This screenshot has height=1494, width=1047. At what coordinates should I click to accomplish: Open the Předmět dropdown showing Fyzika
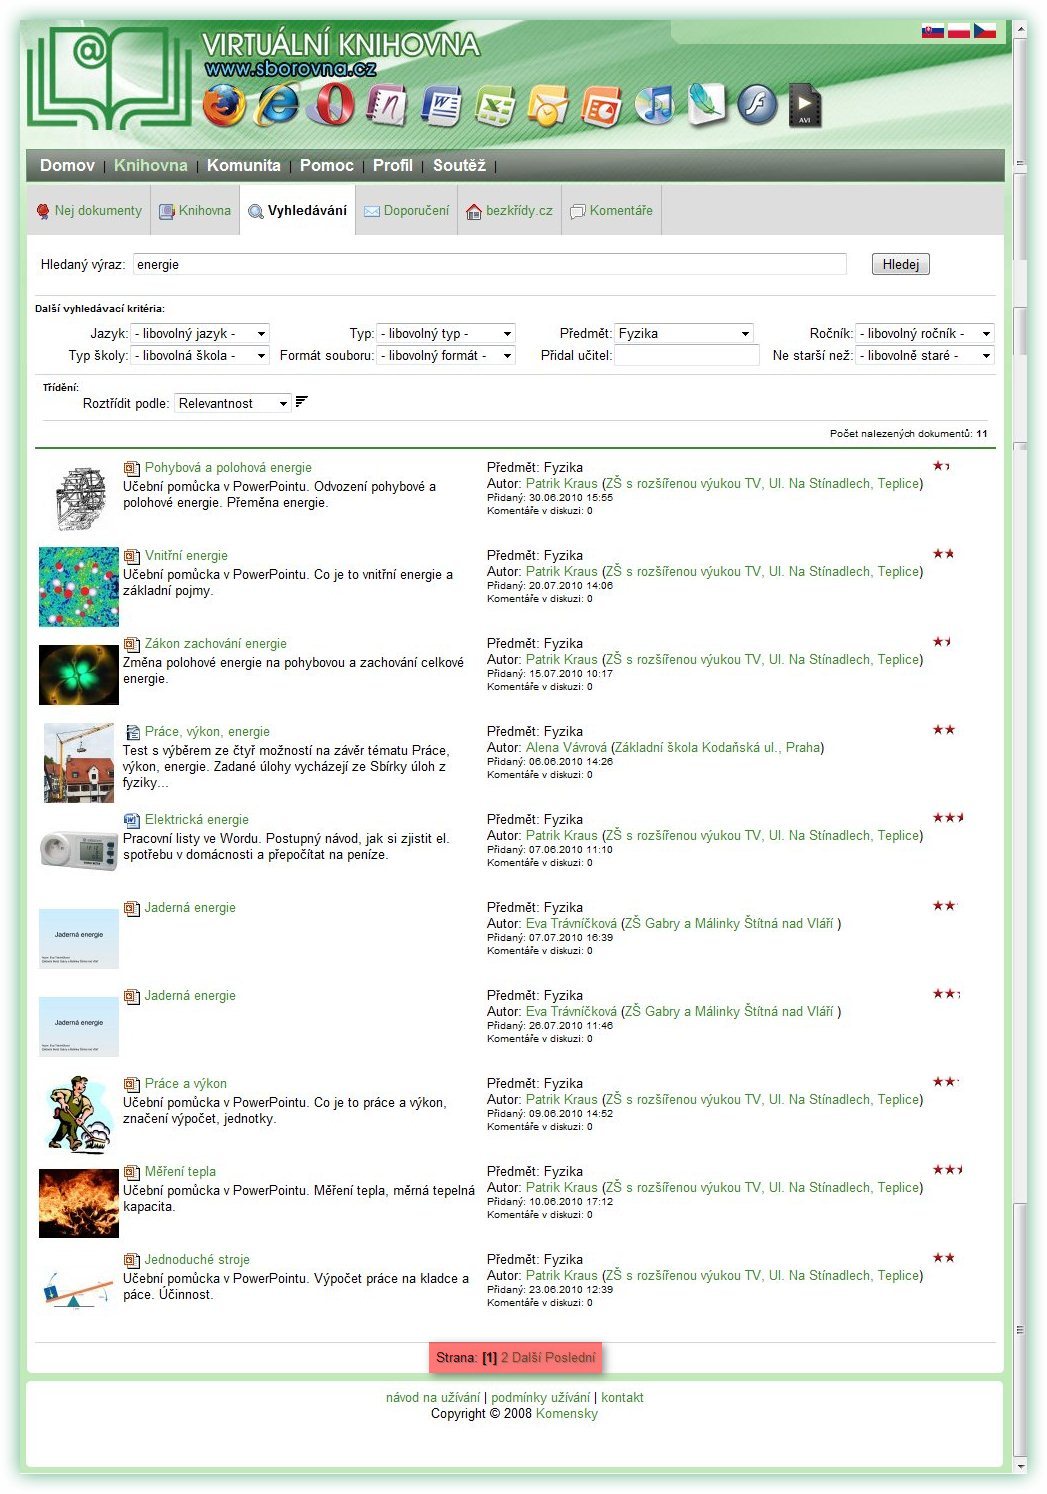click(x=684, y=334)
